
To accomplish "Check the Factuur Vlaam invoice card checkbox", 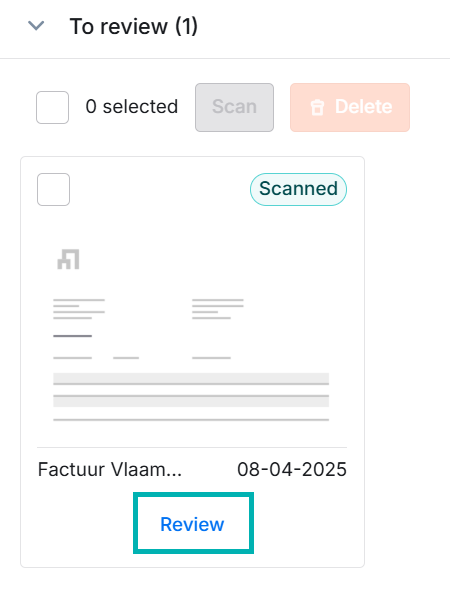I will [53, 189].
